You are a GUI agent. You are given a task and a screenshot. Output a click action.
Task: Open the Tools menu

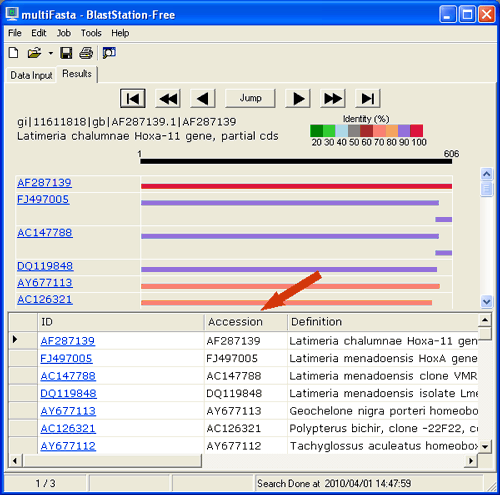click(91, 33)
